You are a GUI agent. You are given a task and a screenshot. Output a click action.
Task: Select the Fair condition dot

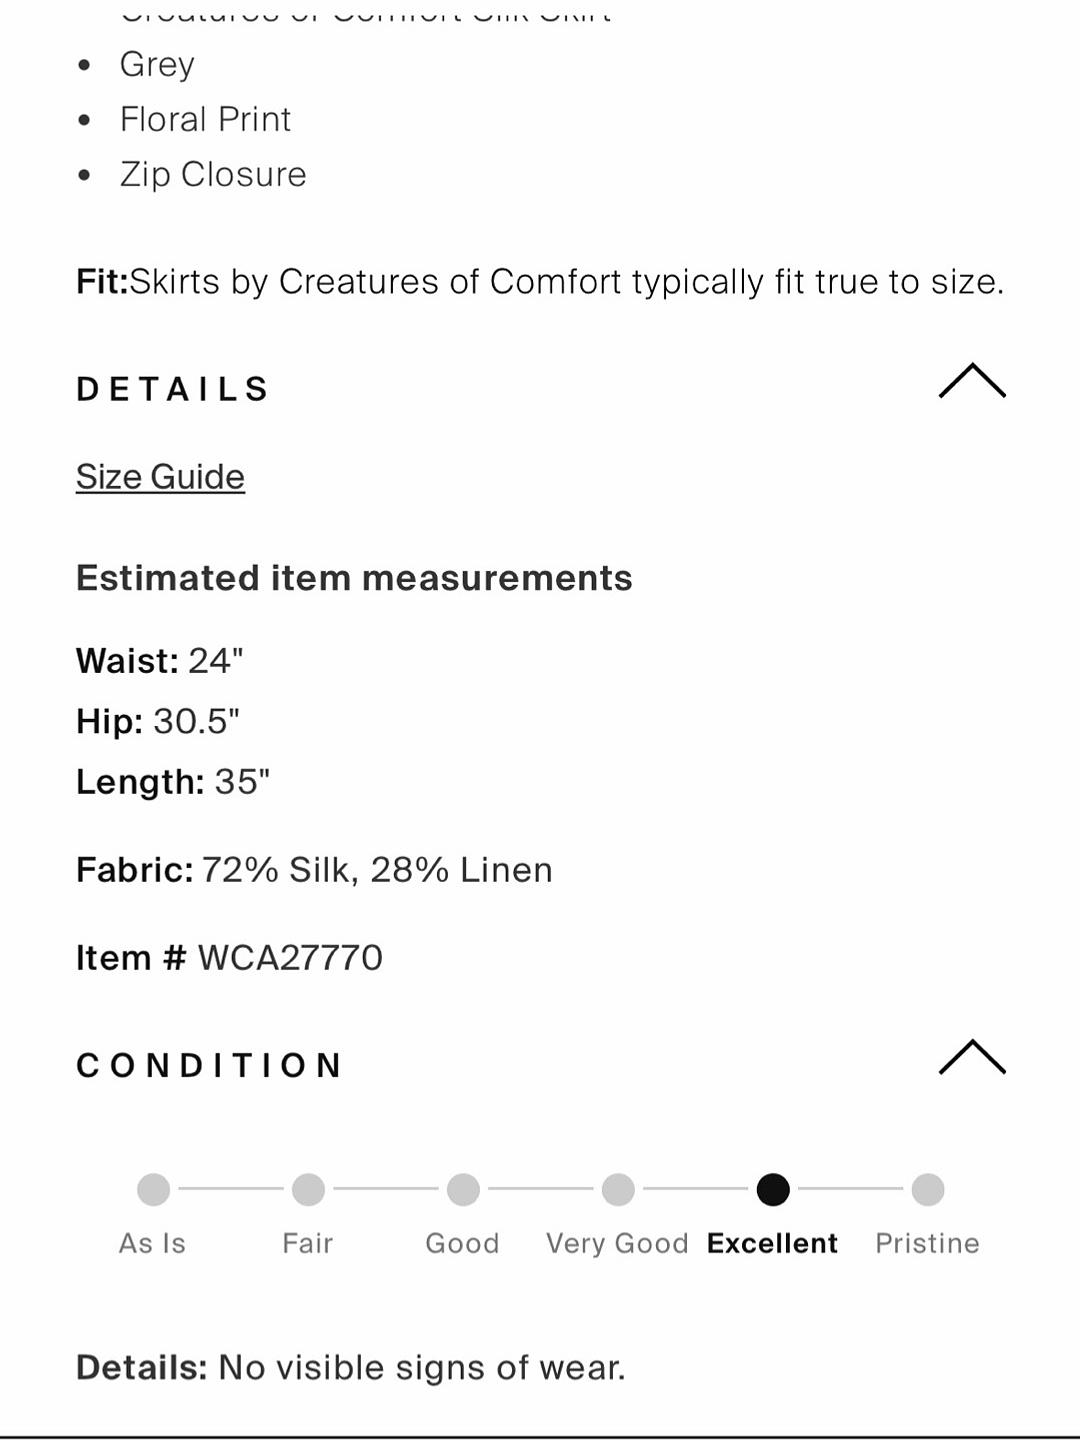[308, 1190]
